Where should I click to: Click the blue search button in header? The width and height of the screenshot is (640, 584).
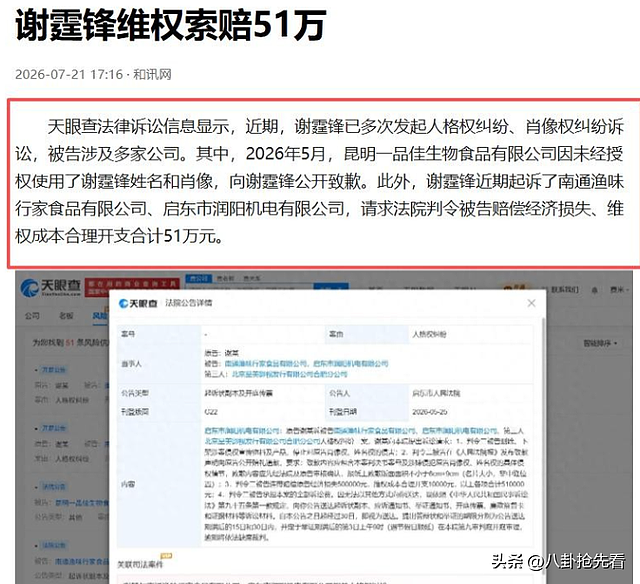[x=331, y=288]
